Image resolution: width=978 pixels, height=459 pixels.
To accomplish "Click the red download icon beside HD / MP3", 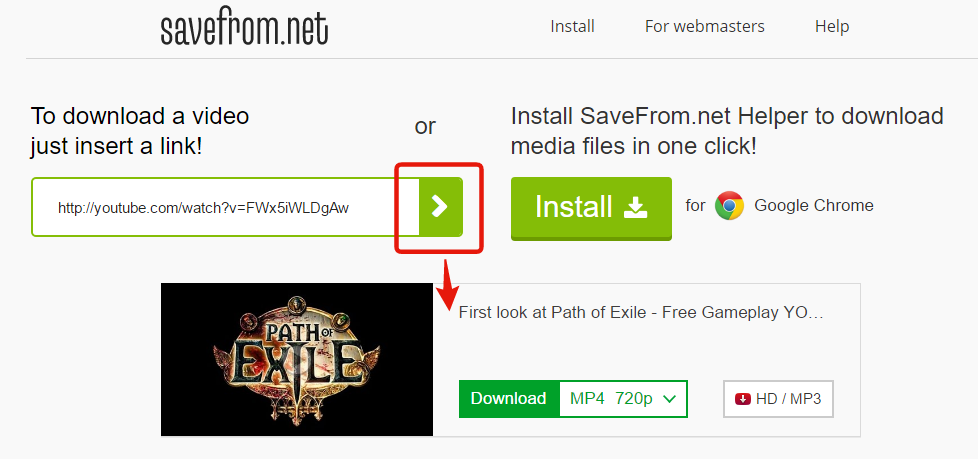I will [x=743, y=399].
